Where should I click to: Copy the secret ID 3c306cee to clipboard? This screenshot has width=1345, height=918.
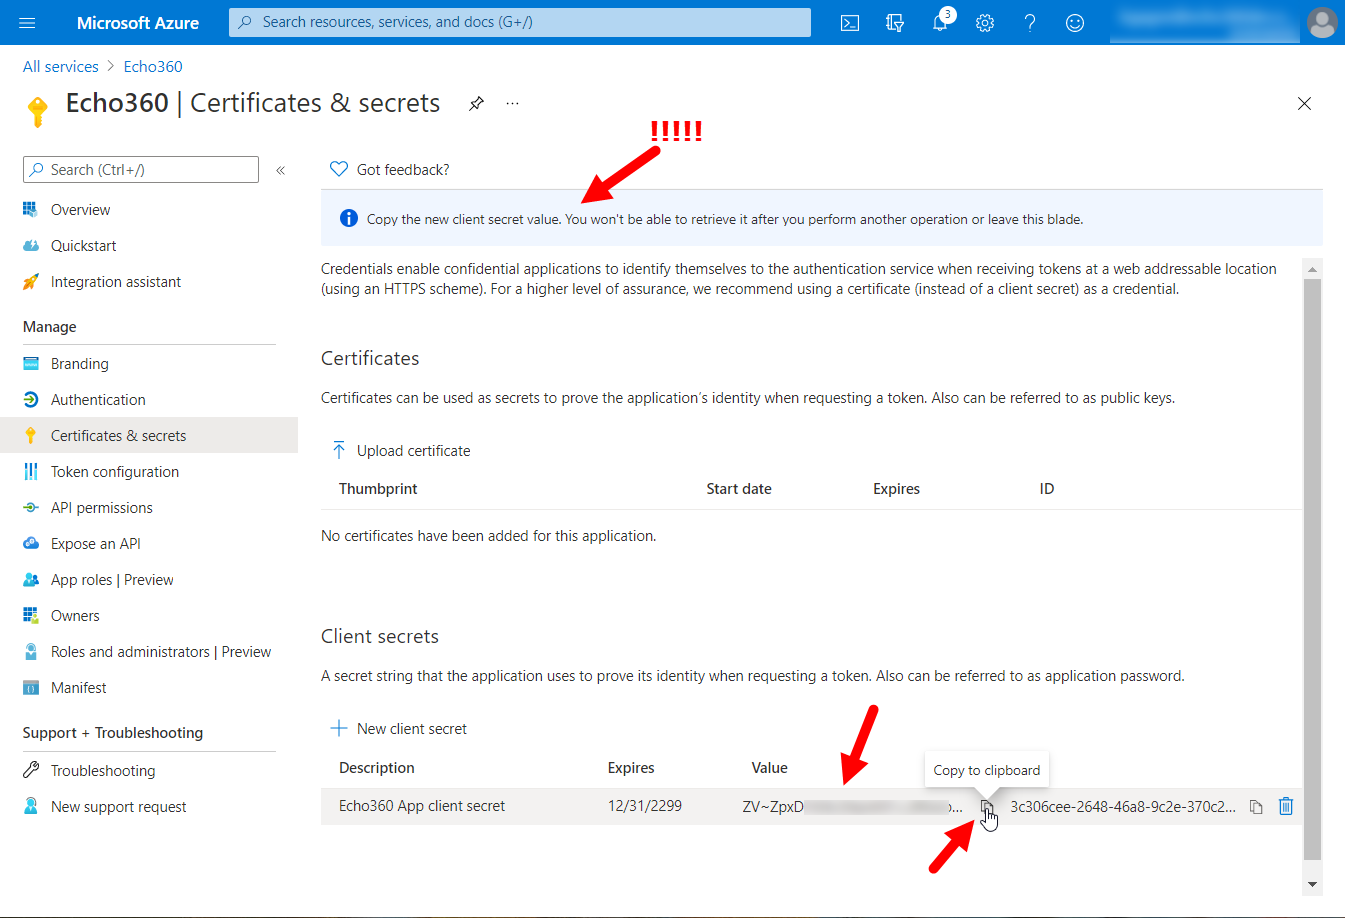1256,807
